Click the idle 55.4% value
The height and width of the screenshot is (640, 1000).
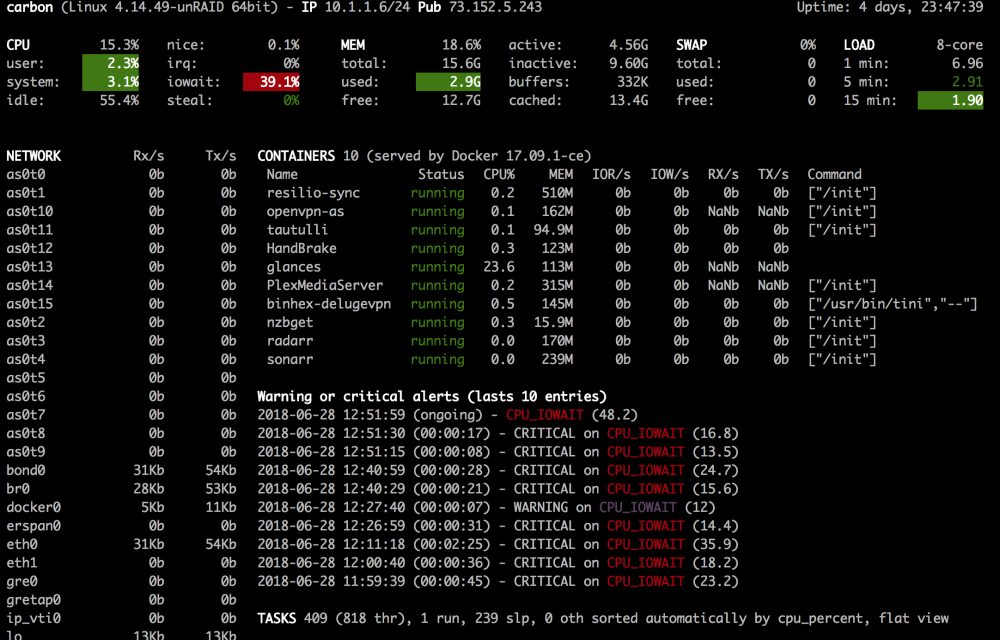119,101
